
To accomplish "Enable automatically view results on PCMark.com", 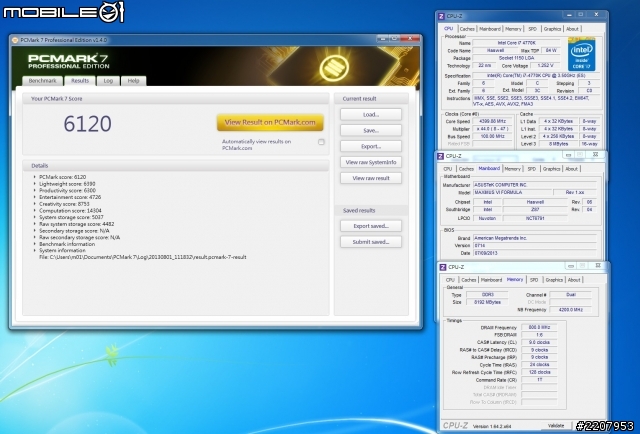I will [x=321, y=142].
